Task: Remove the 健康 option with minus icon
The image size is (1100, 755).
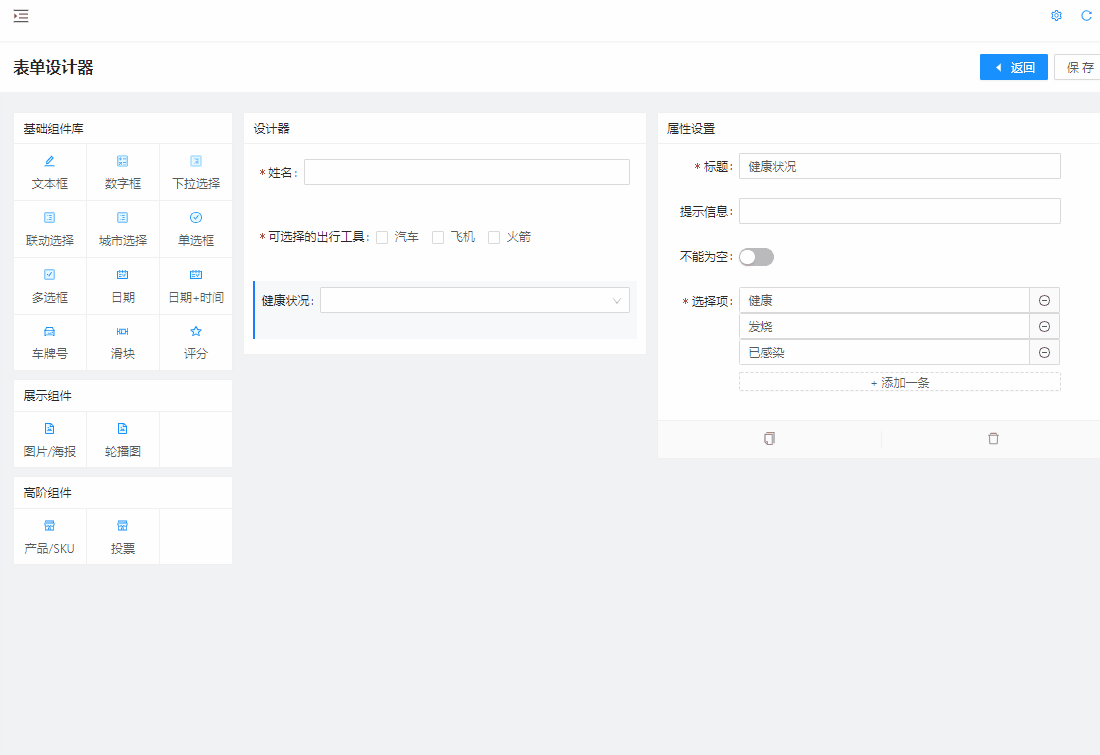Action: pos(1044,300)
